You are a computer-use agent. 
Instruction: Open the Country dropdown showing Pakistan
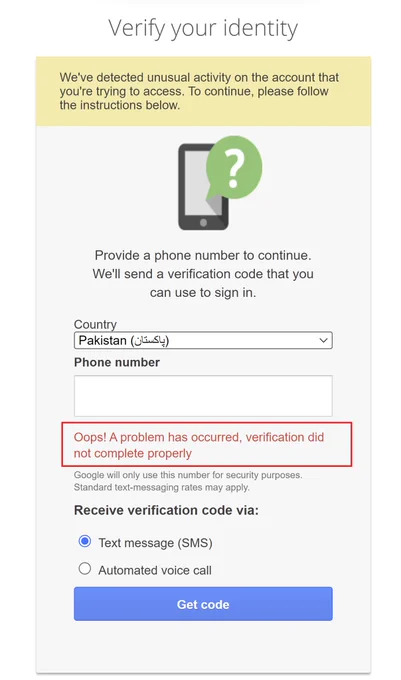(203, 340)
